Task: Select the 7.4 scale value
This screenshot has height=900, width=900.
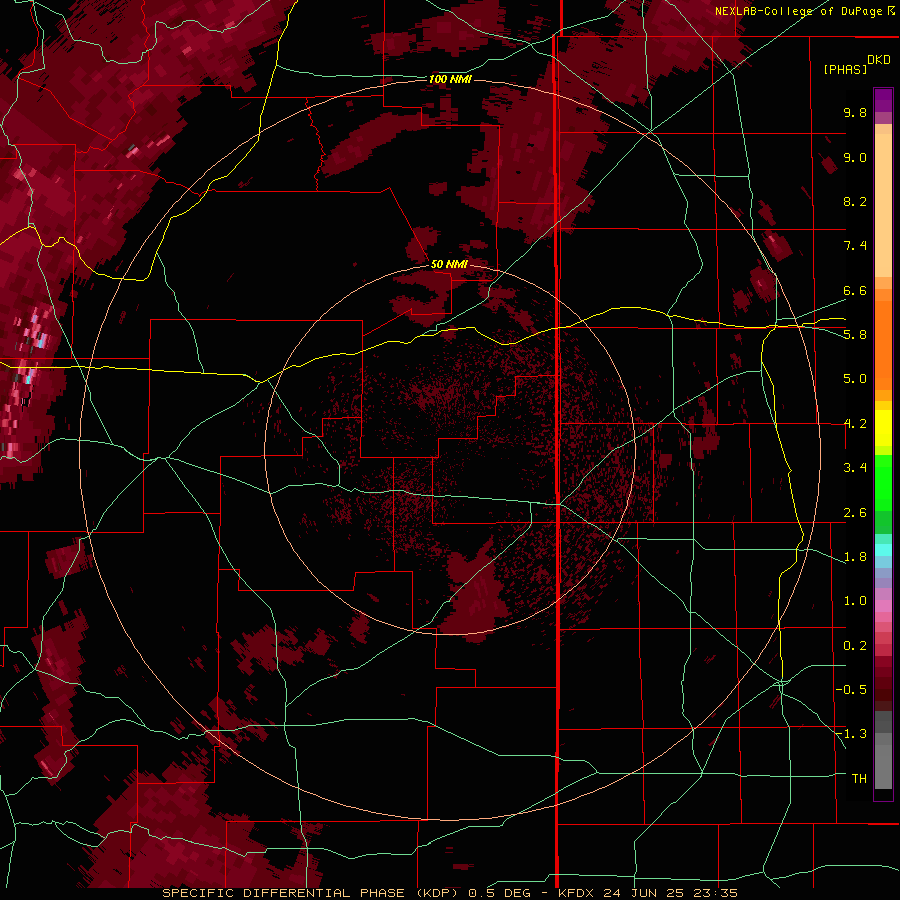Action: pyautogui.click(x=855, y=246)
